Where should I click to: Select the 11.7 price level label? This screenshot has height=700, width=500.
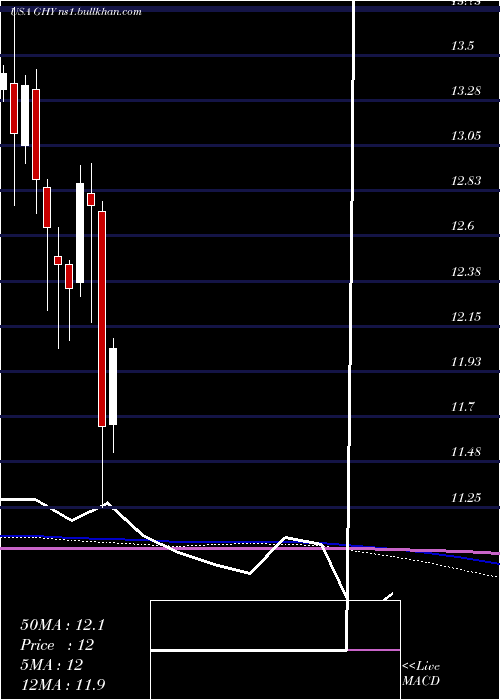tap(463, 407)
